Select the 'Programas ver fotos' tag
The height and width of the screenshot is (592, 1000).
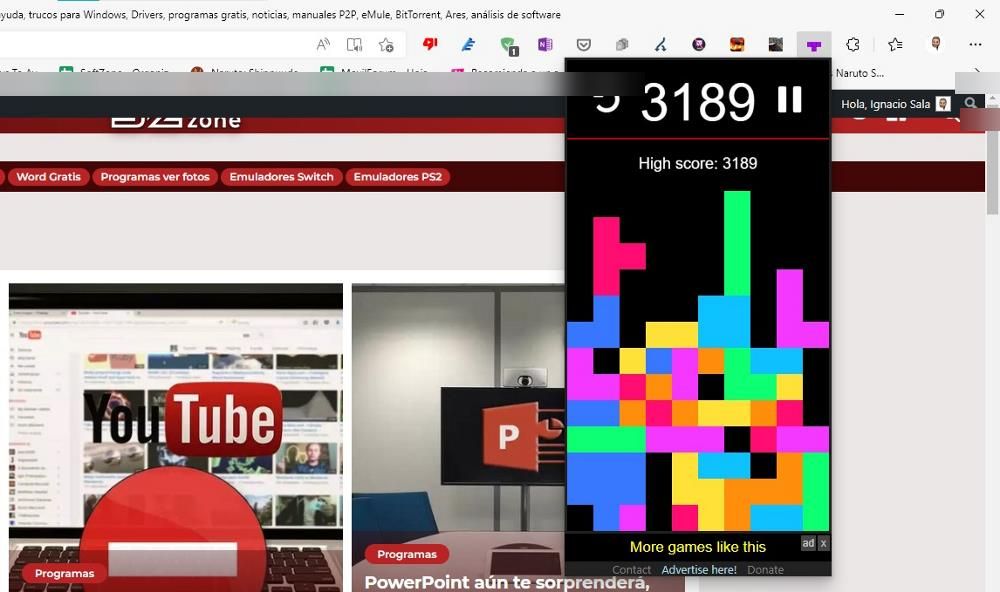[x=155, y=177]
